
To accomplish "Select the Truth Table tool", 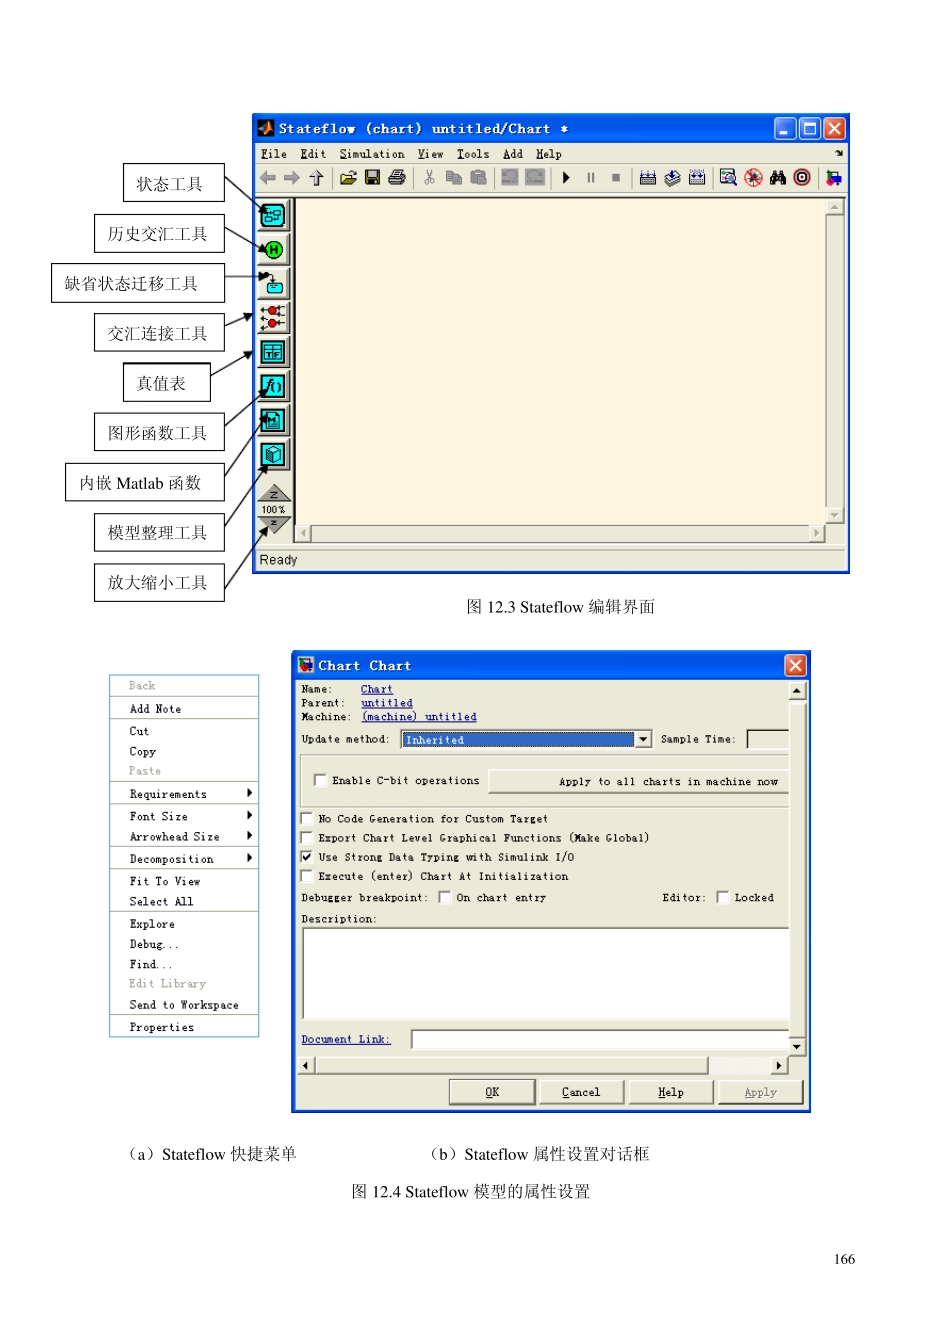I will (273, 352).
